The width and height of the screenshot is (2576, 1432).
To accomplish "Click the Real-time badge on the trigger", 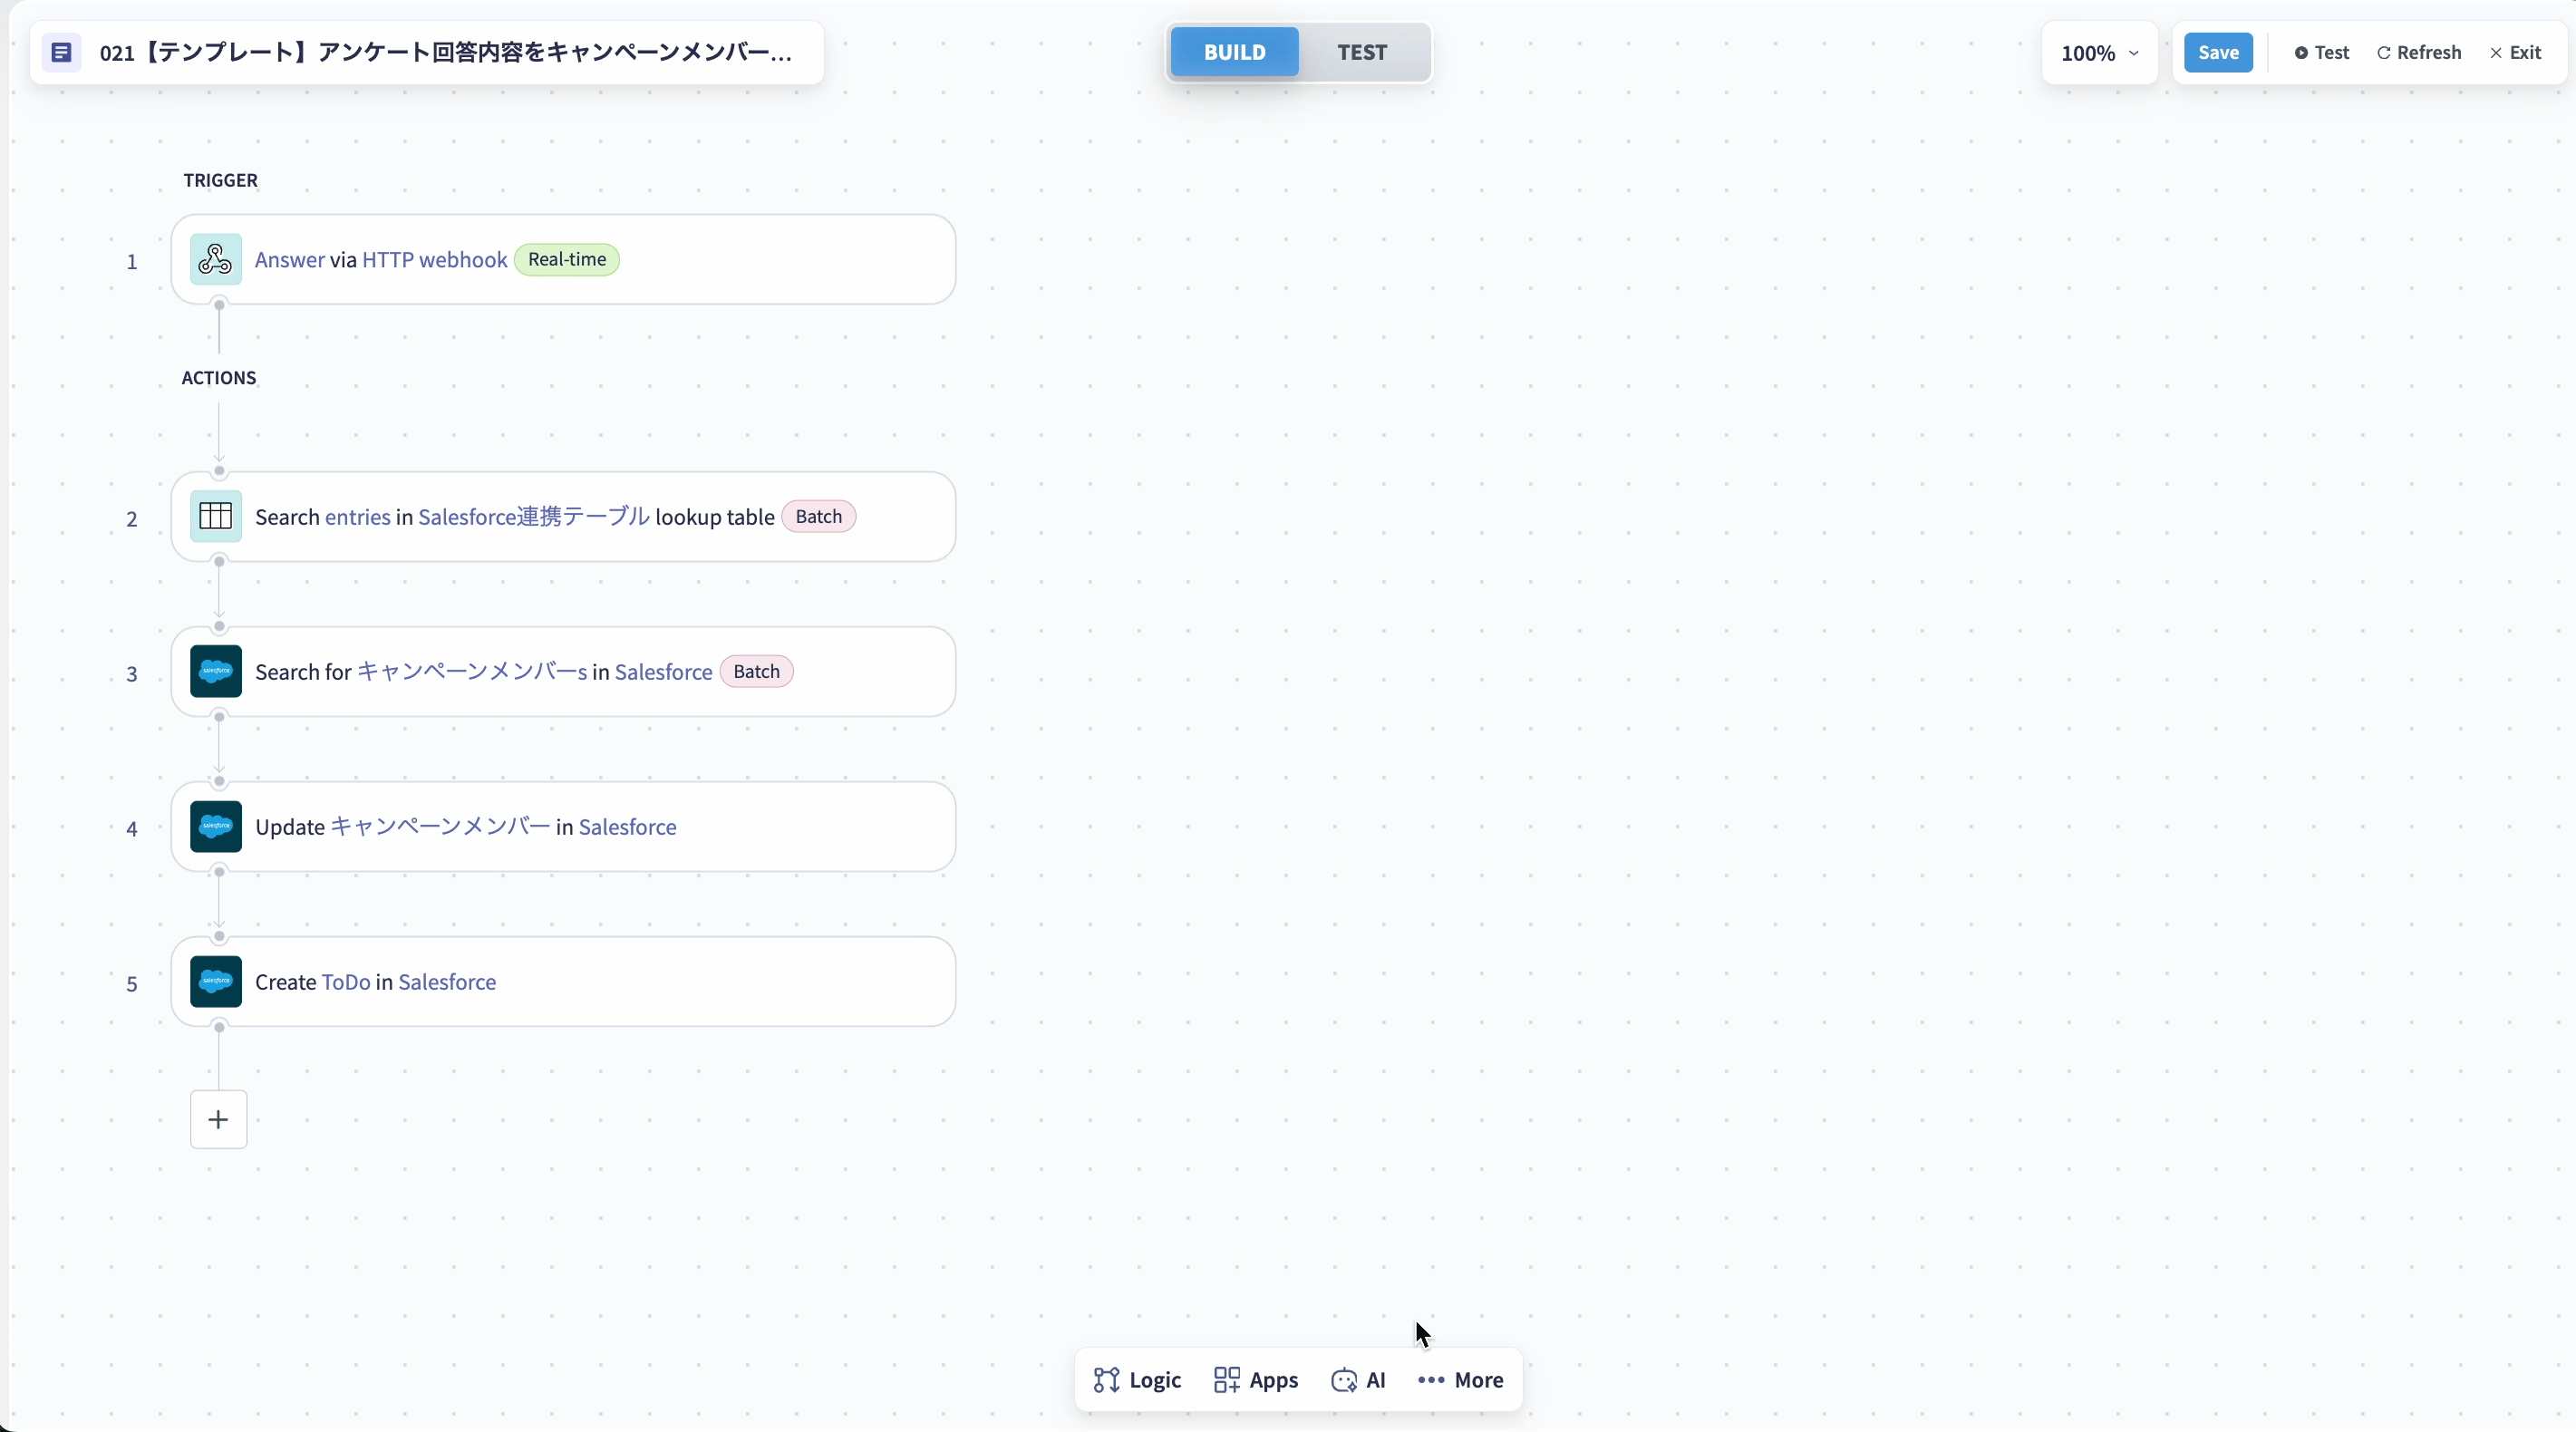I will tap(567, 259).
